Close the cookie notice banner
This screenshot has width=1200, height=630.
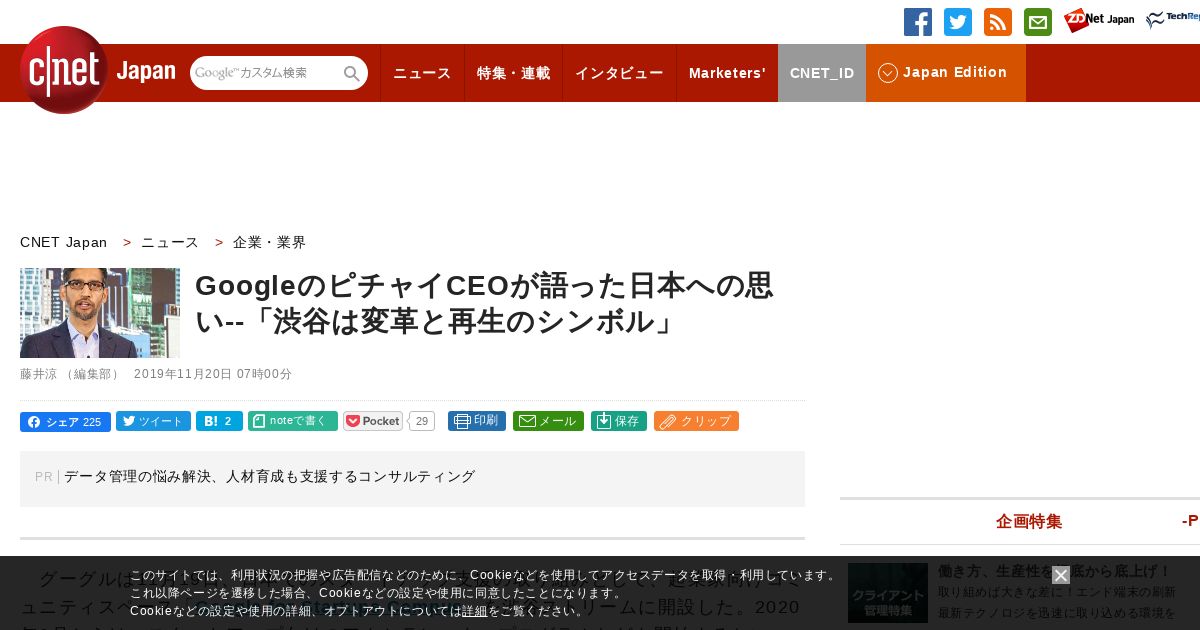[x=1061, y=575]
